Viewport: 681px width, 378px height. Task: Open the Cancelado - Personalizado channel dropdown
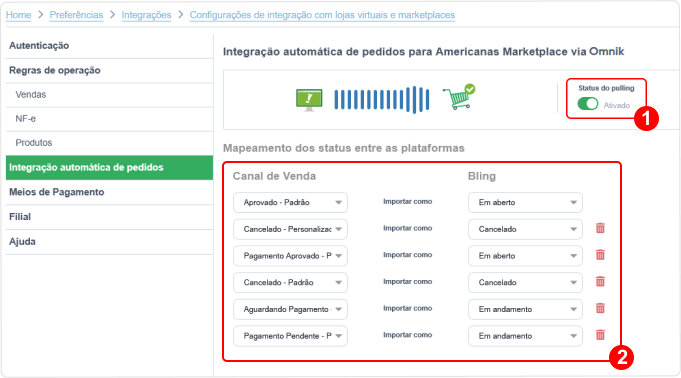(x=290, y=229)
